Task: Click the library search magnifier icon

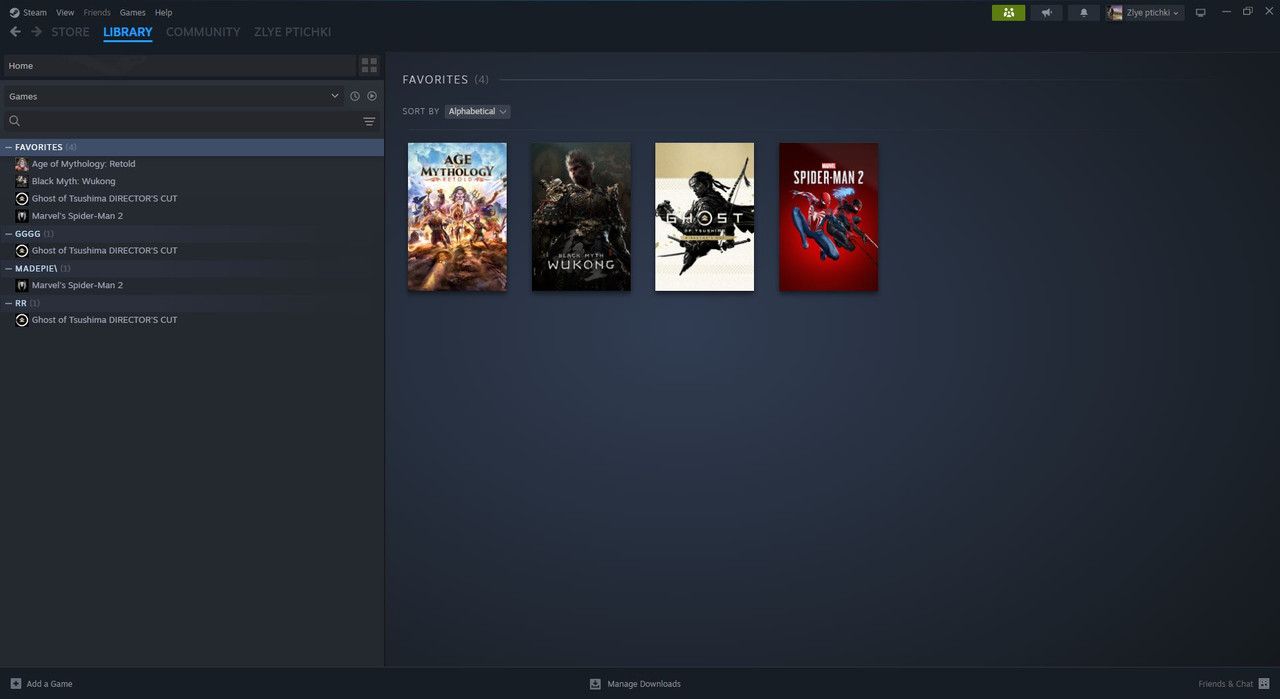Action: click(15, 121)
